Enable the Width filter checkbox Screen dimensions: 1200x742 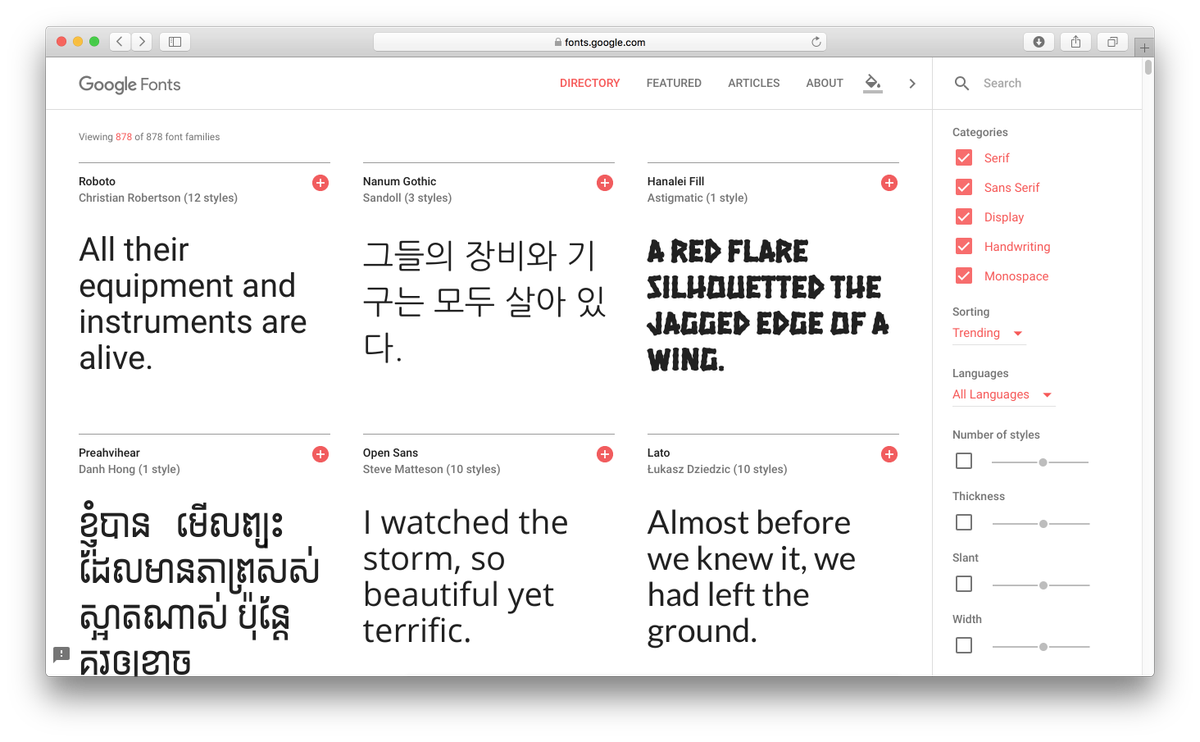(x=964, y=645)
